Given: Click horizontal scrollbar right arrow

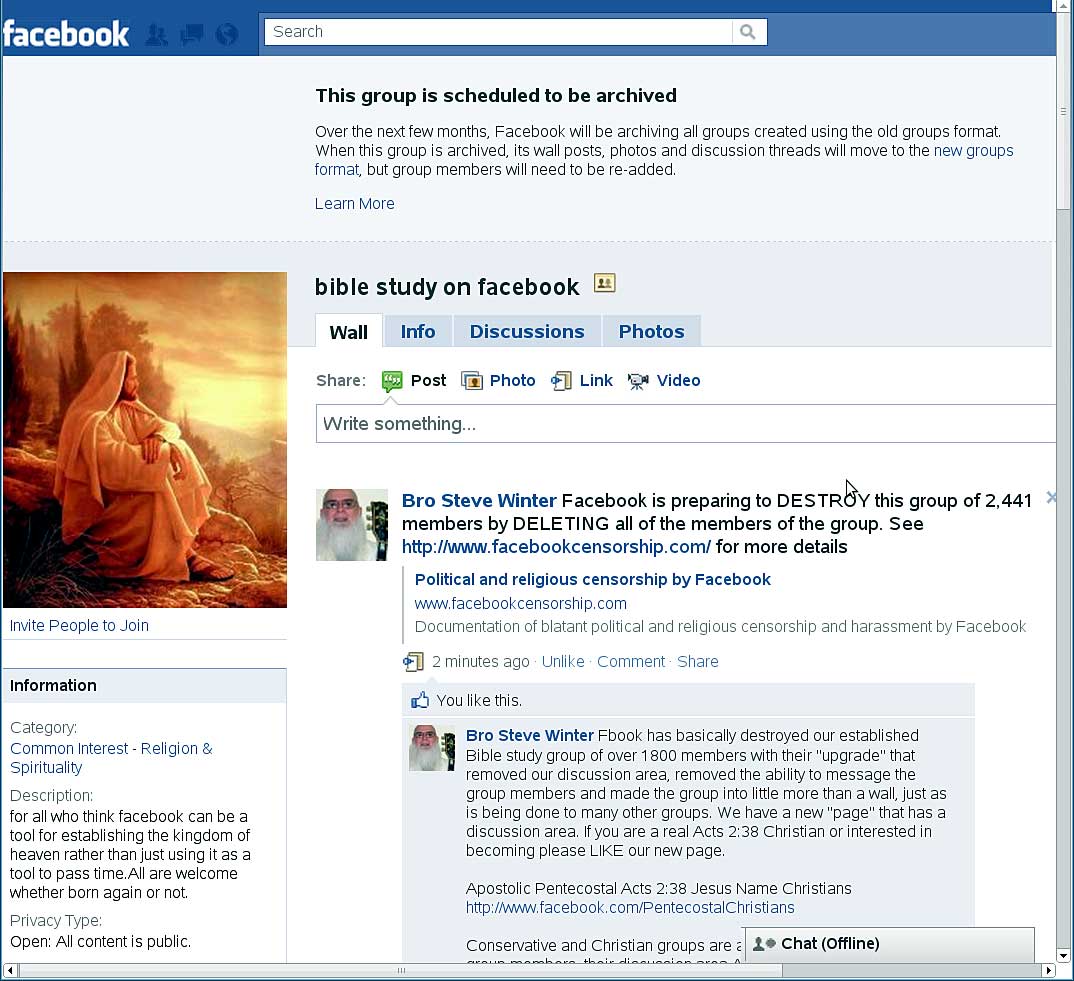Looking at the screenshot, I should pos(1049,971).
